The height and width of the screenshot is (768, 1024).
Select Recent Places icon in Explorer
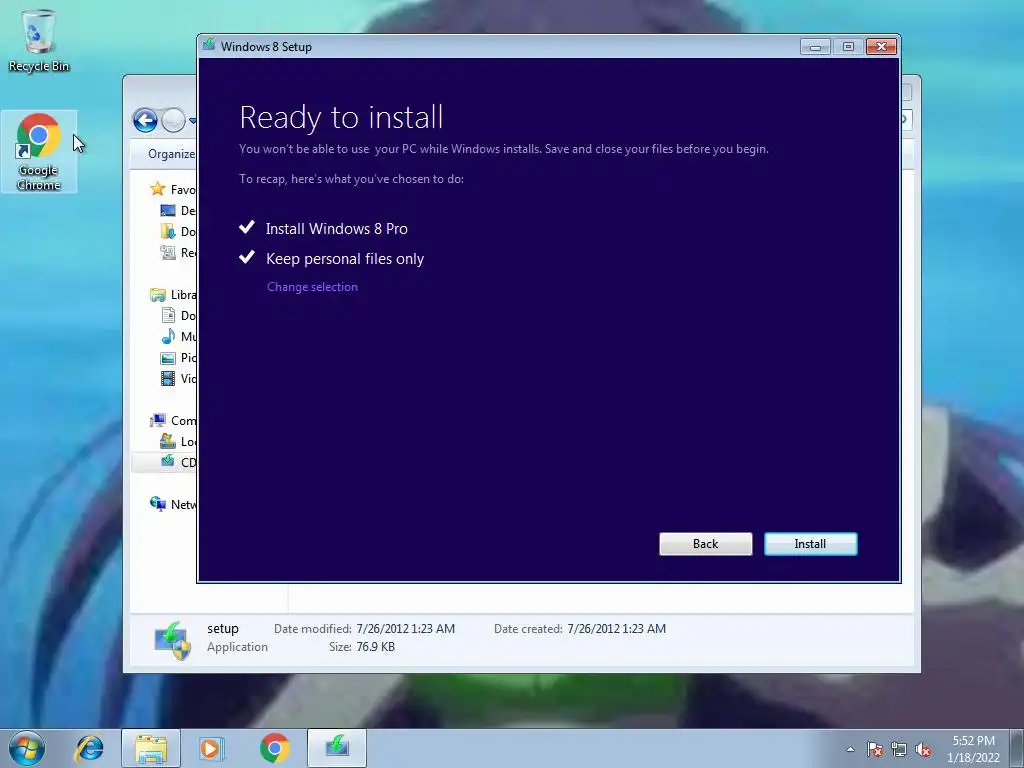(168, 252)
